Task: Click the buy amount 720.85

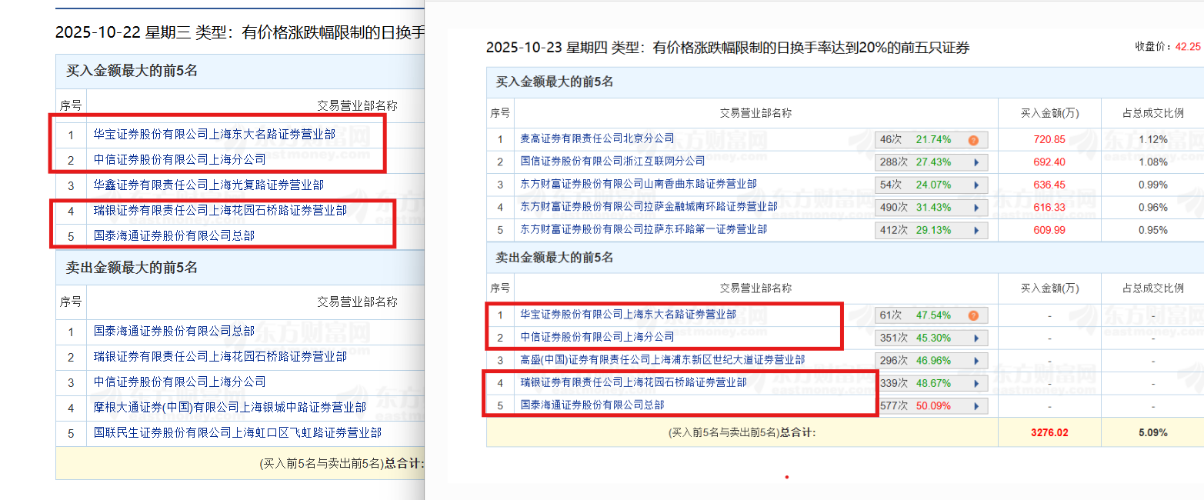Action: [x=1049, y=139]
